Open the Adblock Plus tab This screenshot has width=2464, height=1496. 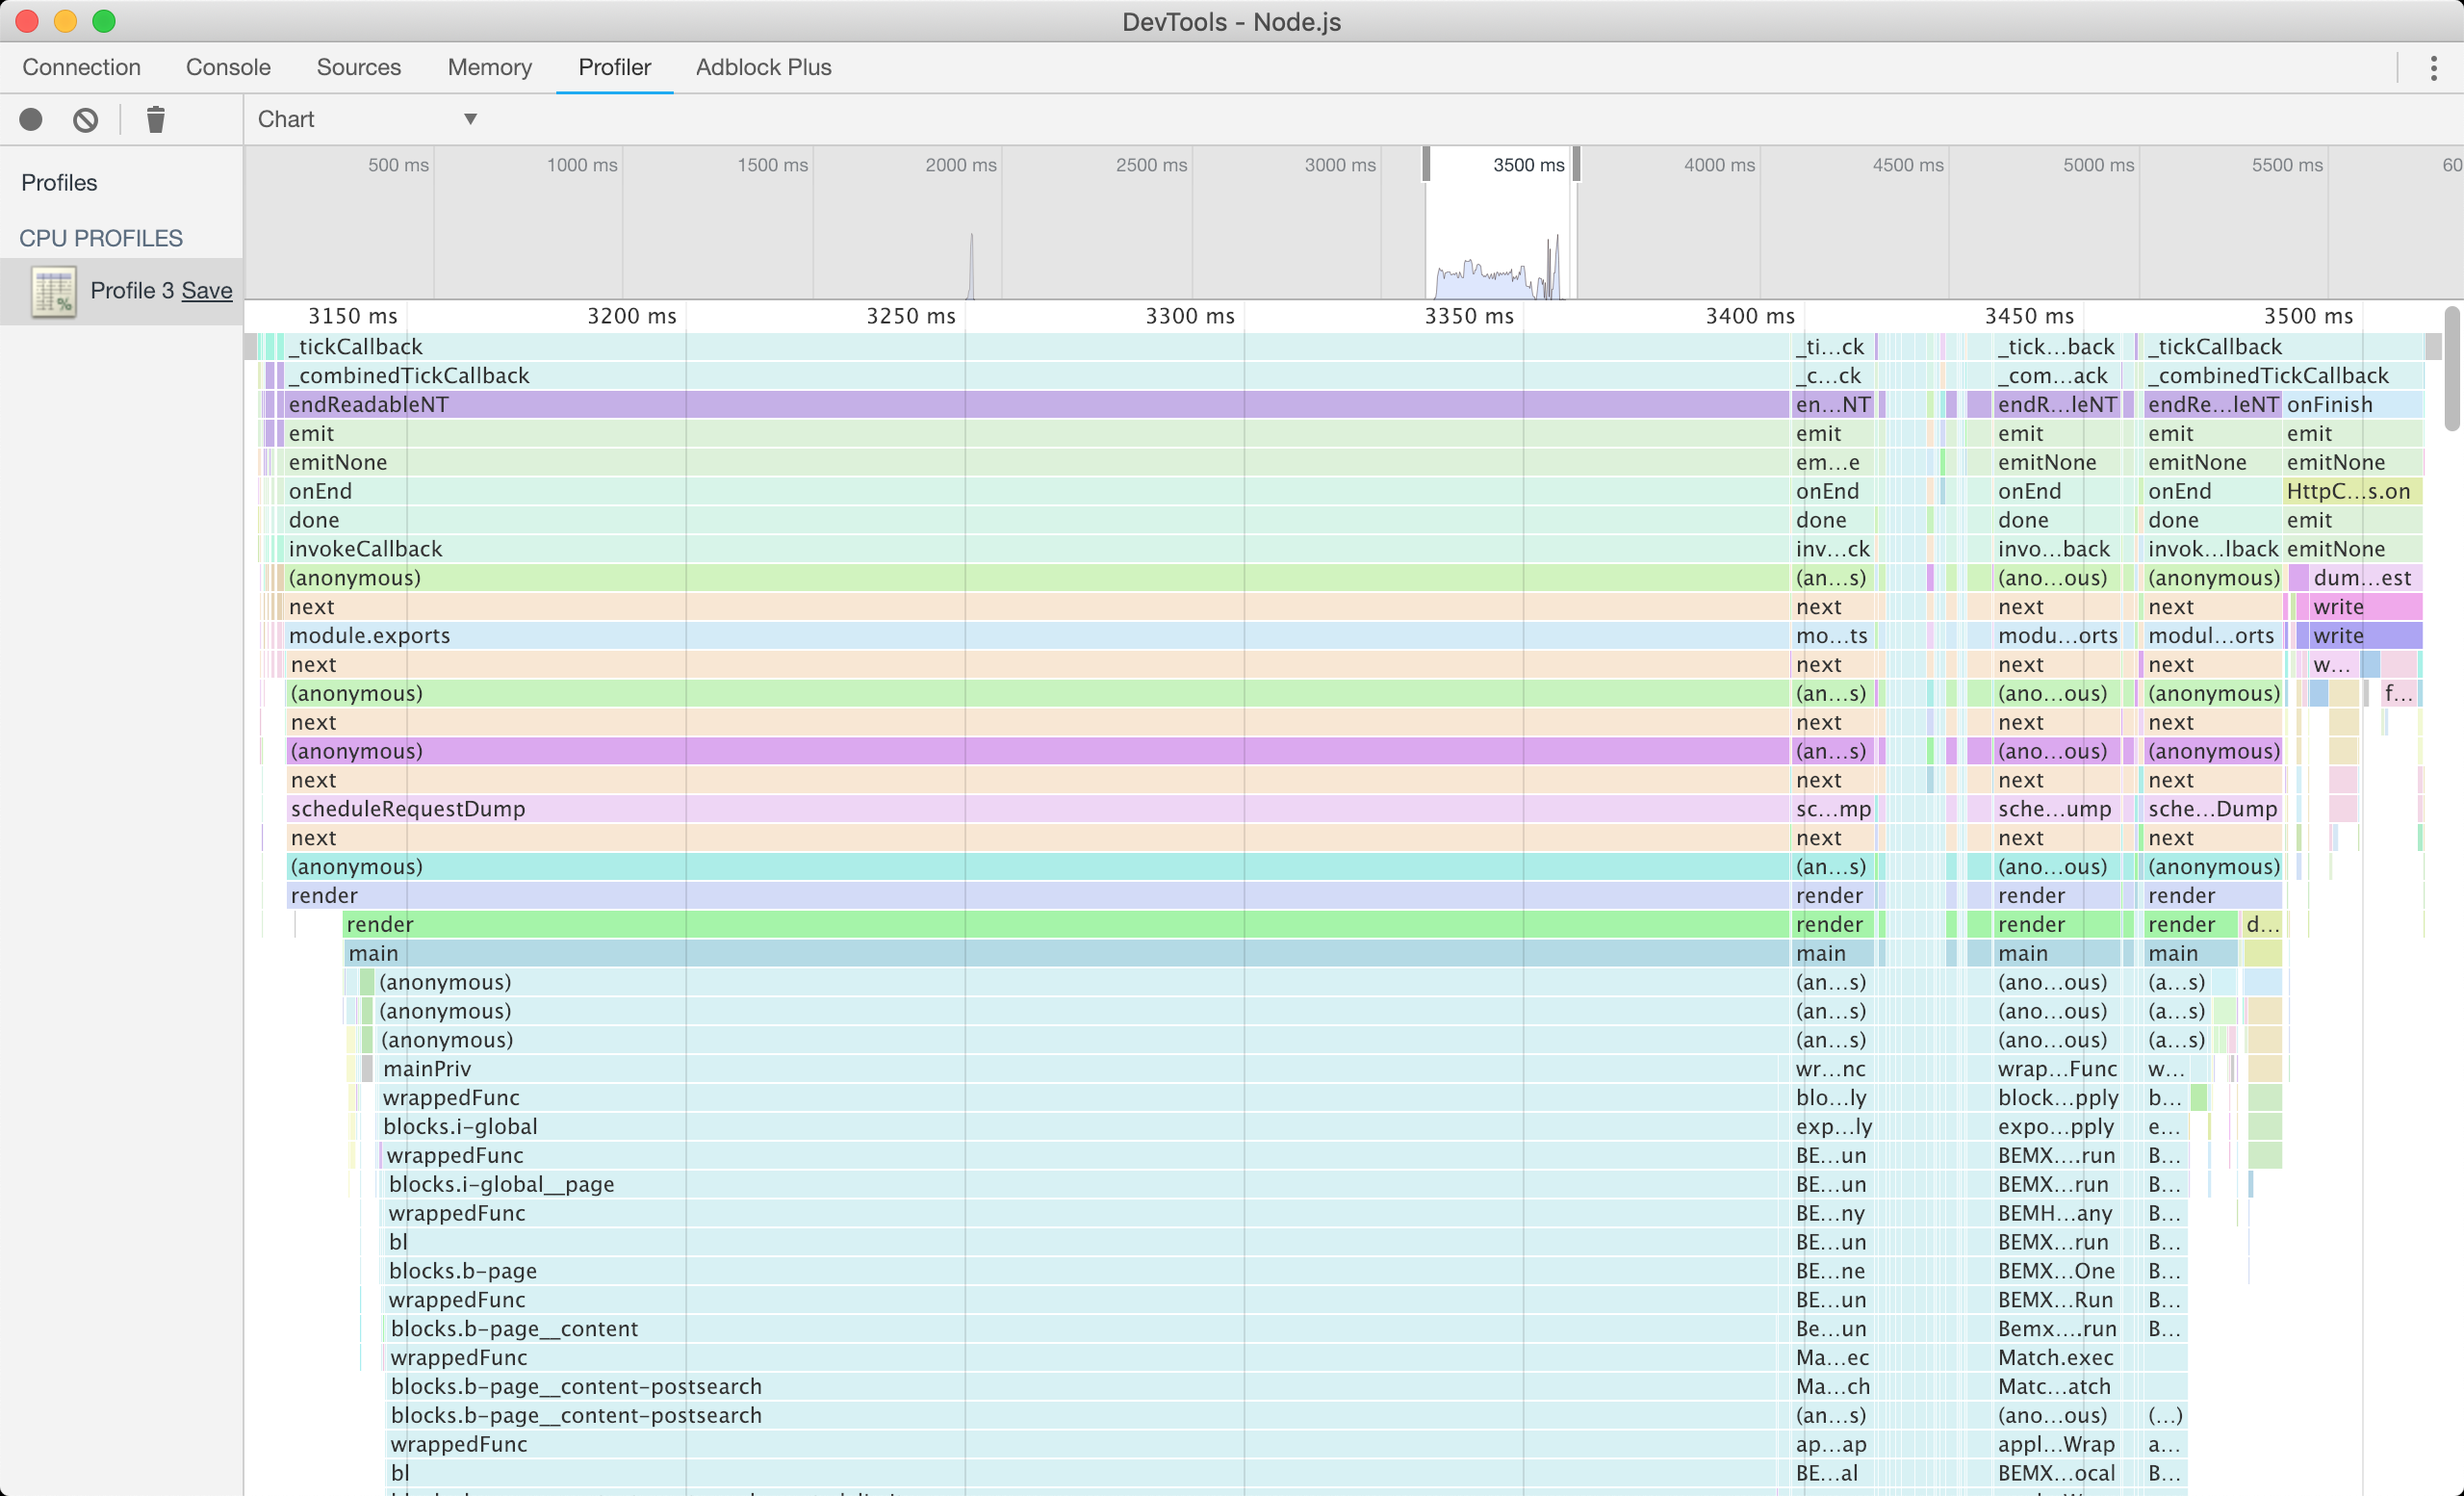[x=763, y=67]
